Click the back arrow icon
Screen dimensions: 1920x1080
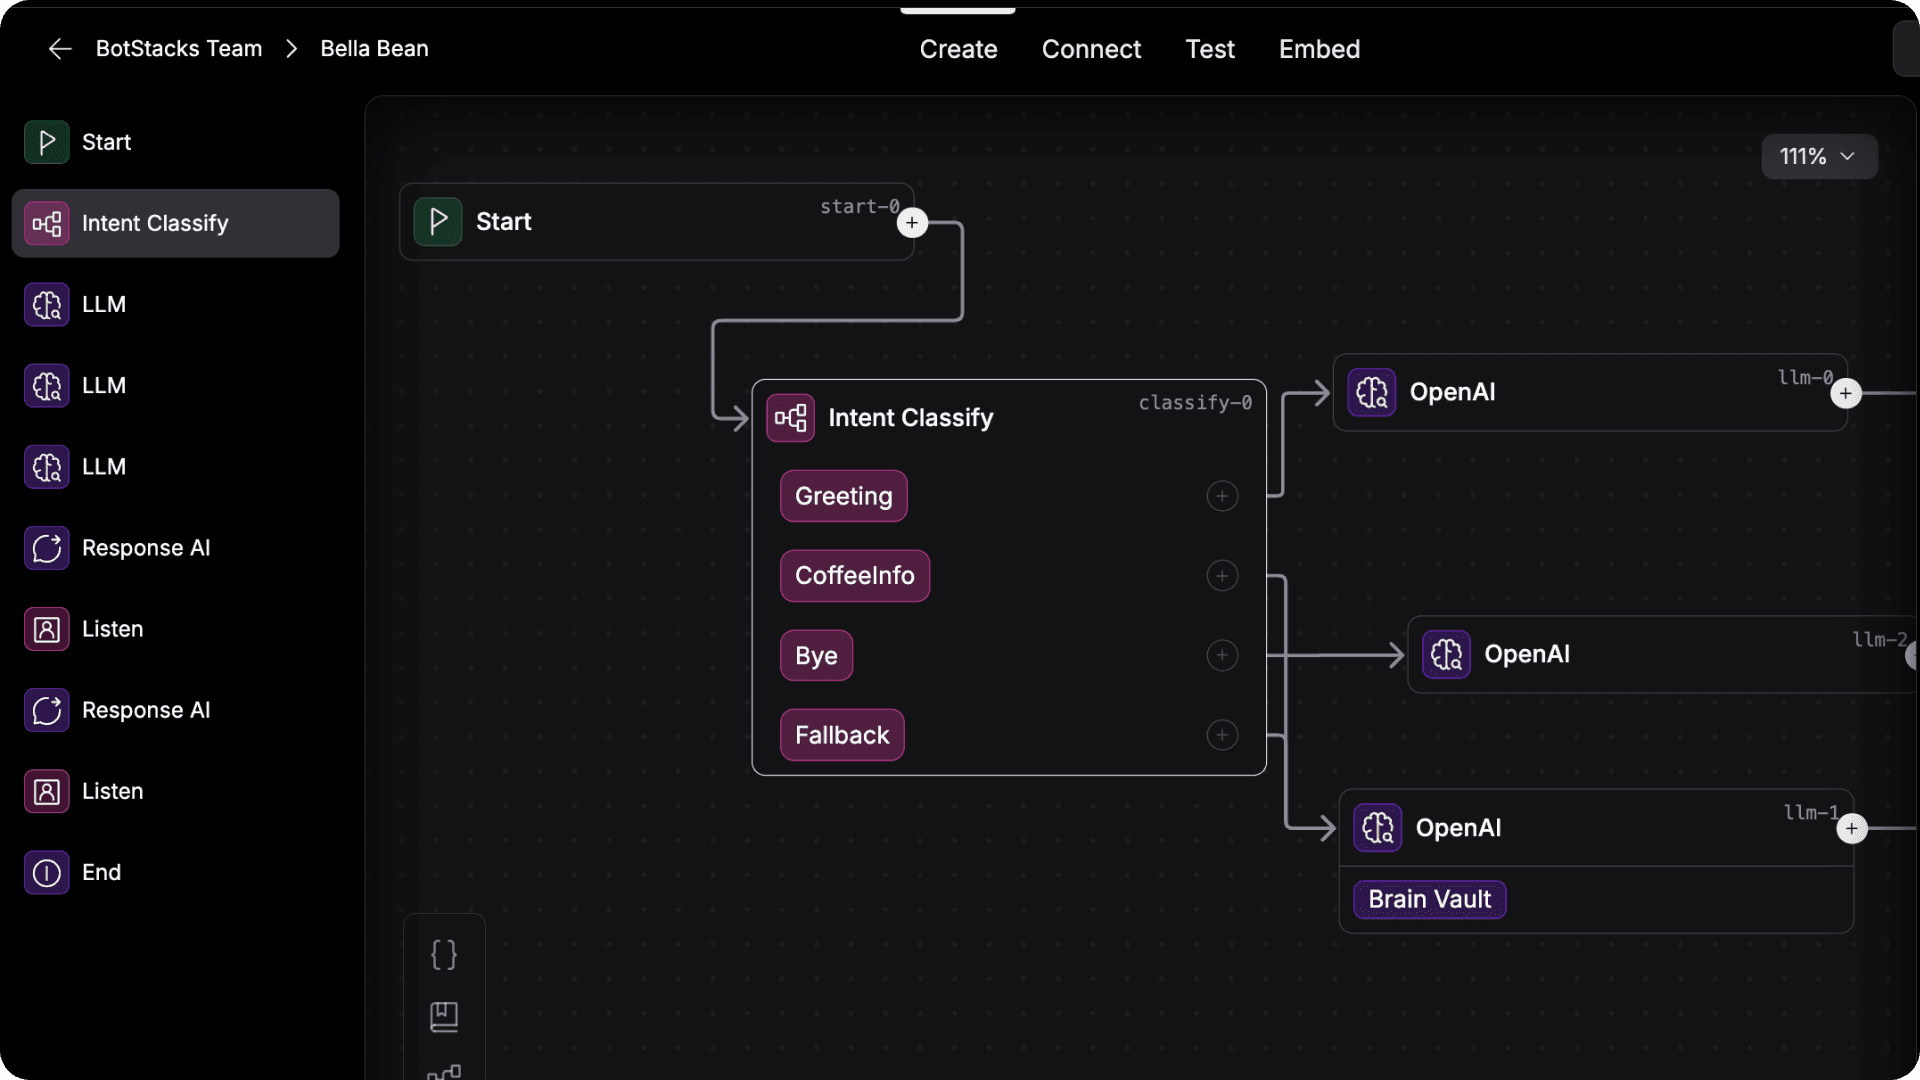coord(60,49)
